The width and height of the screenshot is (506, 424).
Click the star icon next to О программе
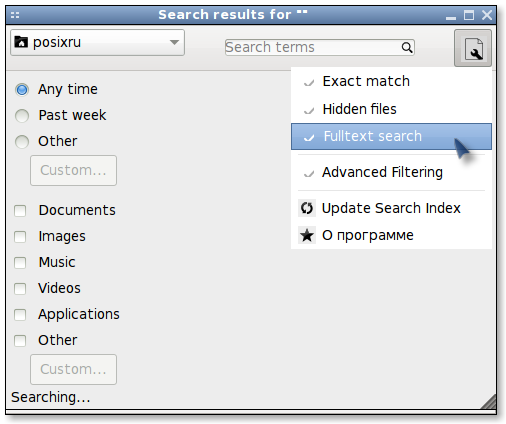(307, 235)
